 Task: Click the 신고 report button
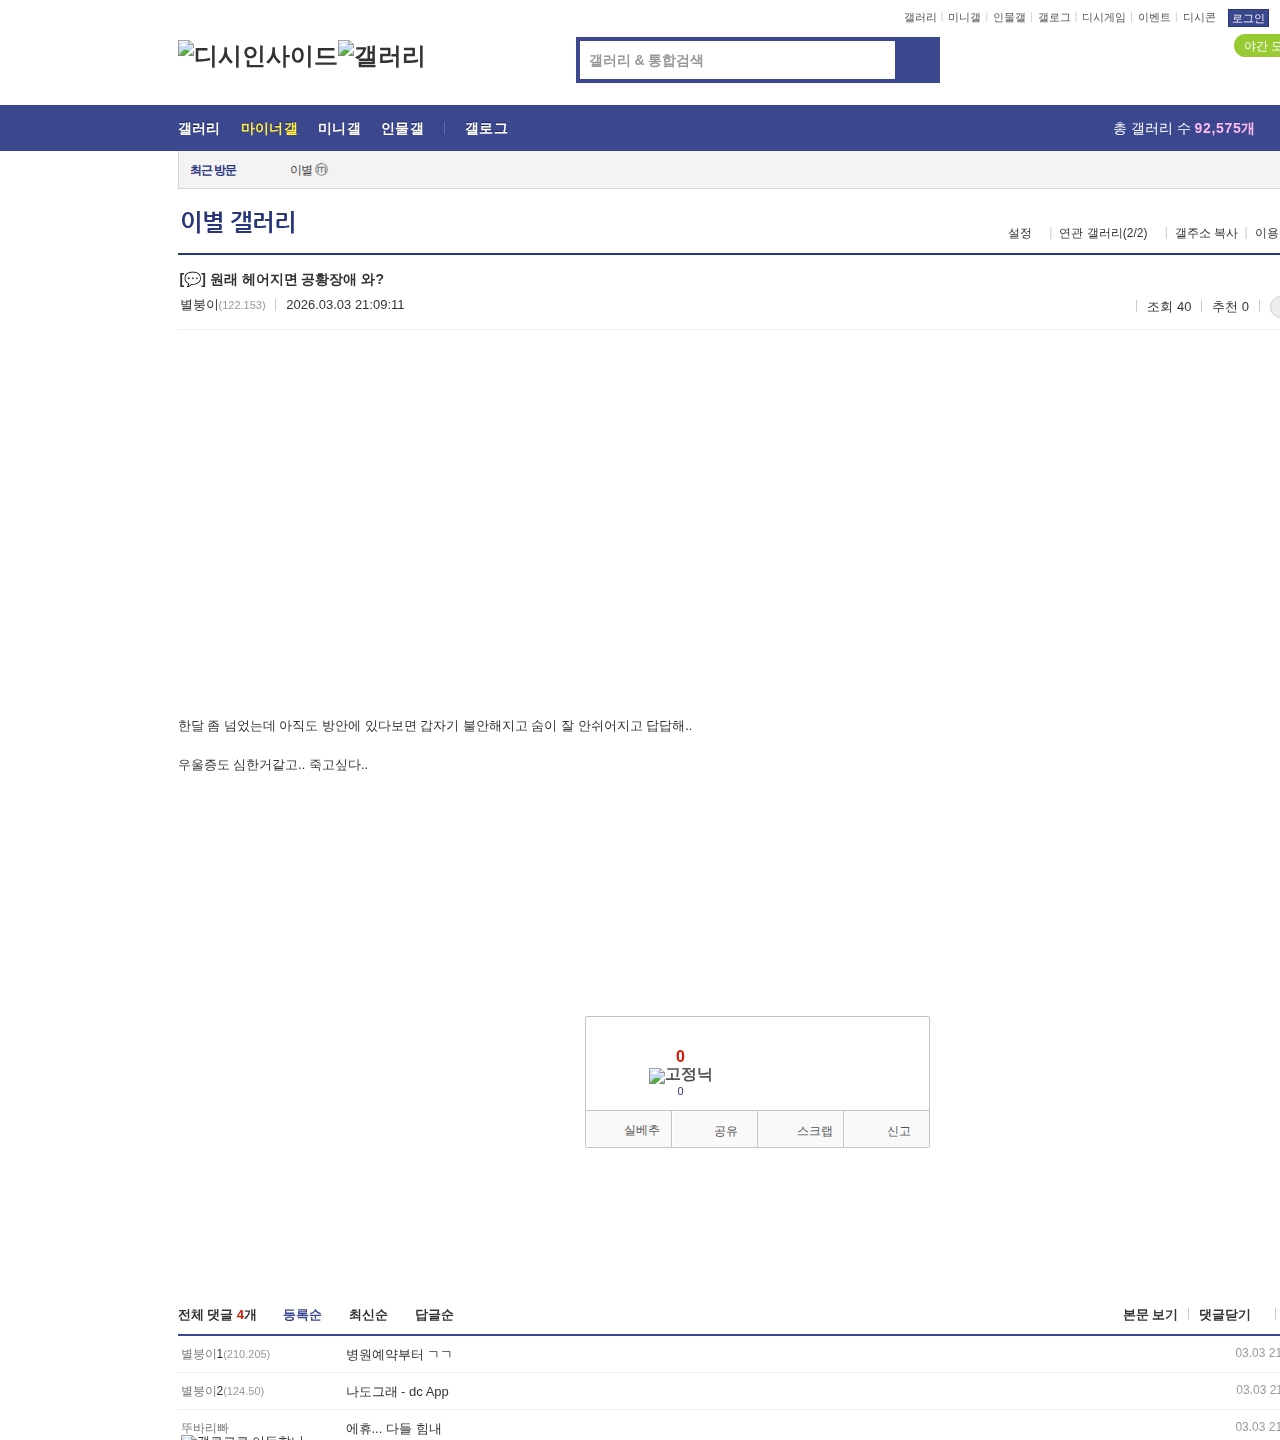pyautogui.click(x=887, y=1130)
